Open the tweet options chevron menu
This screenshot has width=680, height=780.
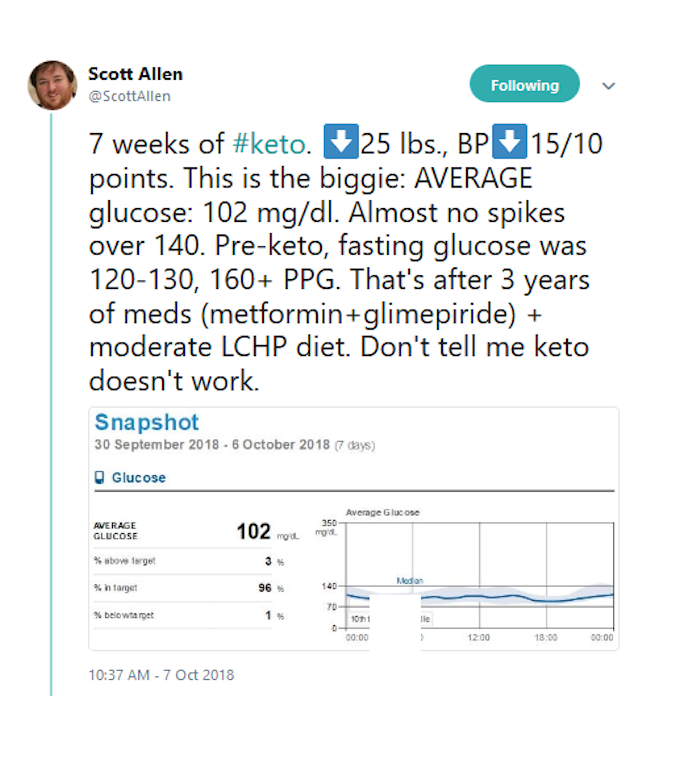point(608,86)
